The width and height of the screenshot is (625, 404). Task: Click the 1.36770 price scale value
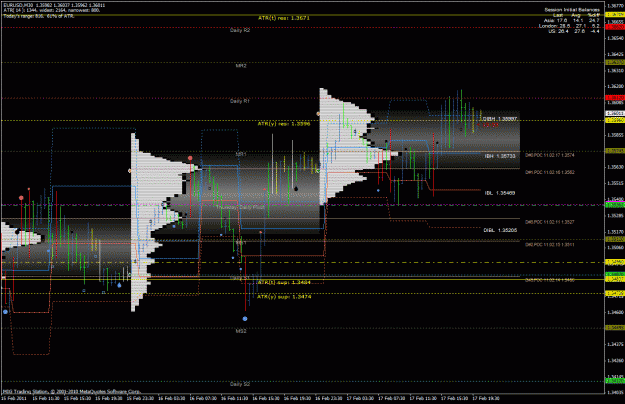[615, 6]
